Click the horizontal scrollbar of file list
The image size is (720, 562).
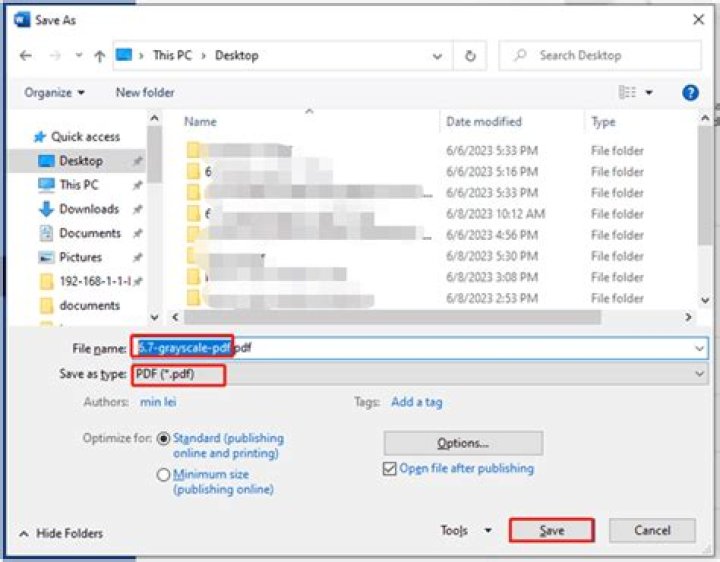[393, 317]
